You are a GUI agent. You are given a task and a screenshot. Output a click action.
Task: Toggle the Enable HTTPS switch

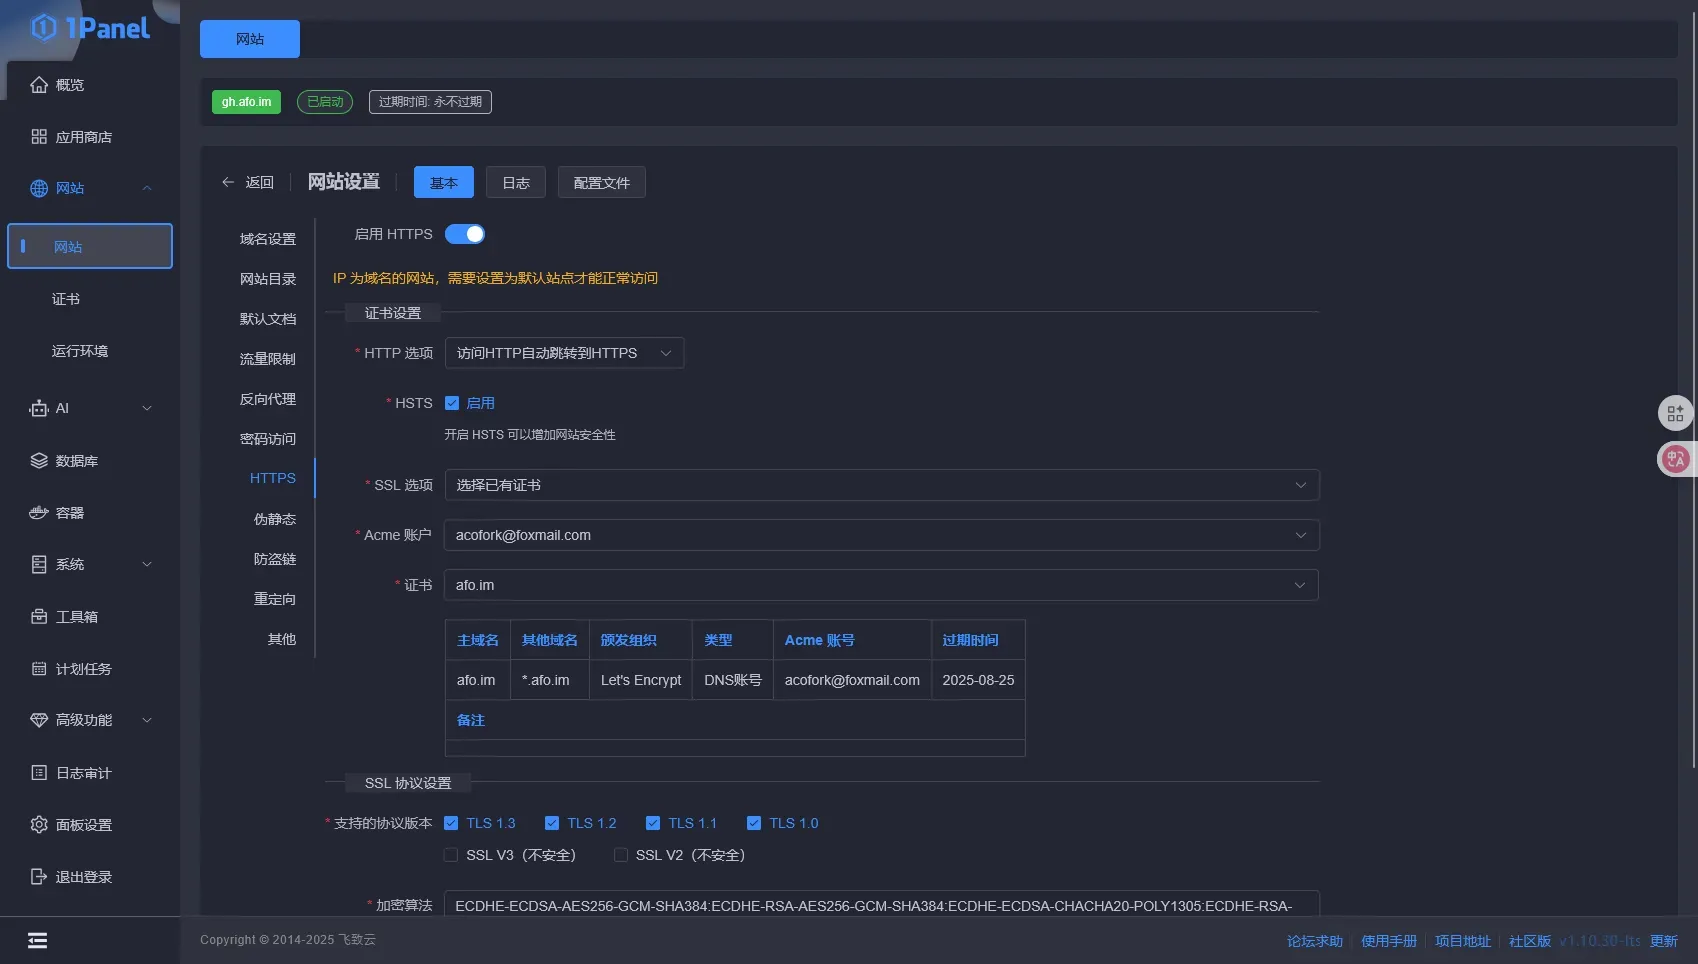point(465,234)
